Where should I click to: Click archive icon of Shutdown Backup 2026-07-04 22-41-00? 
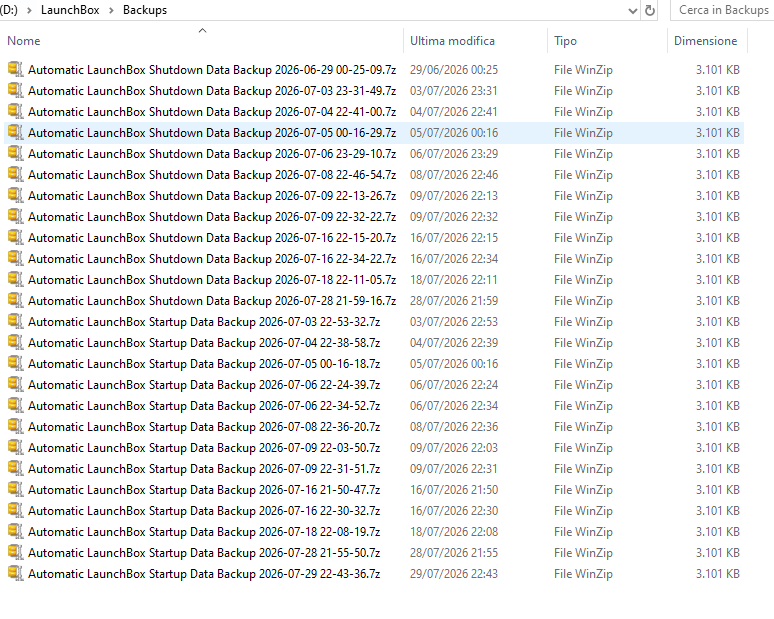(x=15, y=112)
